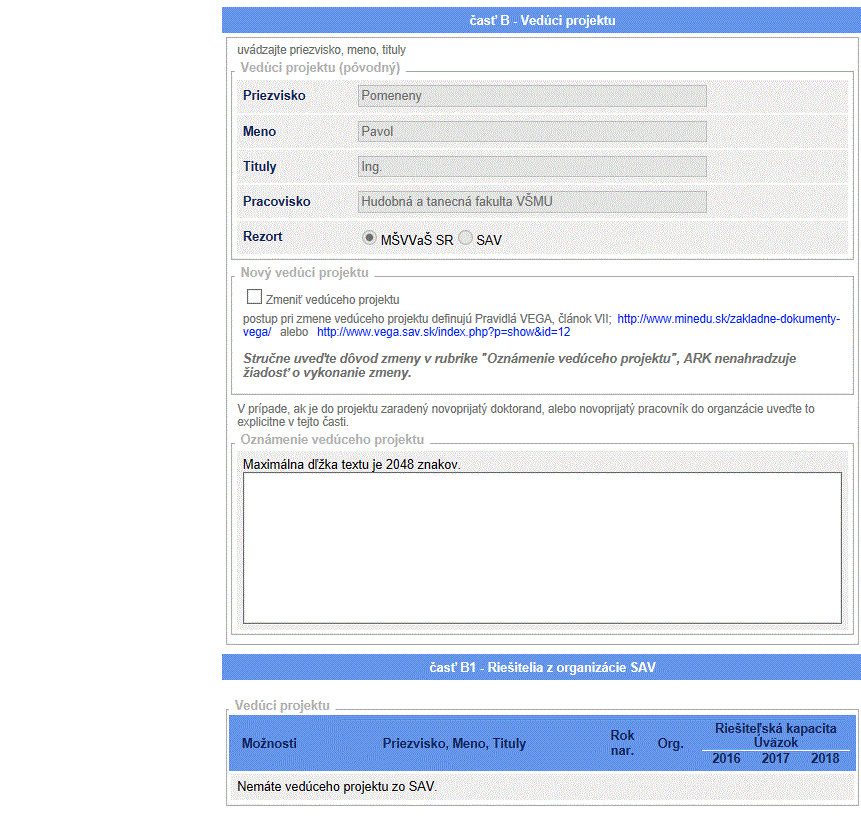Open the vega.sav.sk index.php link
The width and height of the screenshot is (861, 819).
pyautogui.click(x=444, y=332)
